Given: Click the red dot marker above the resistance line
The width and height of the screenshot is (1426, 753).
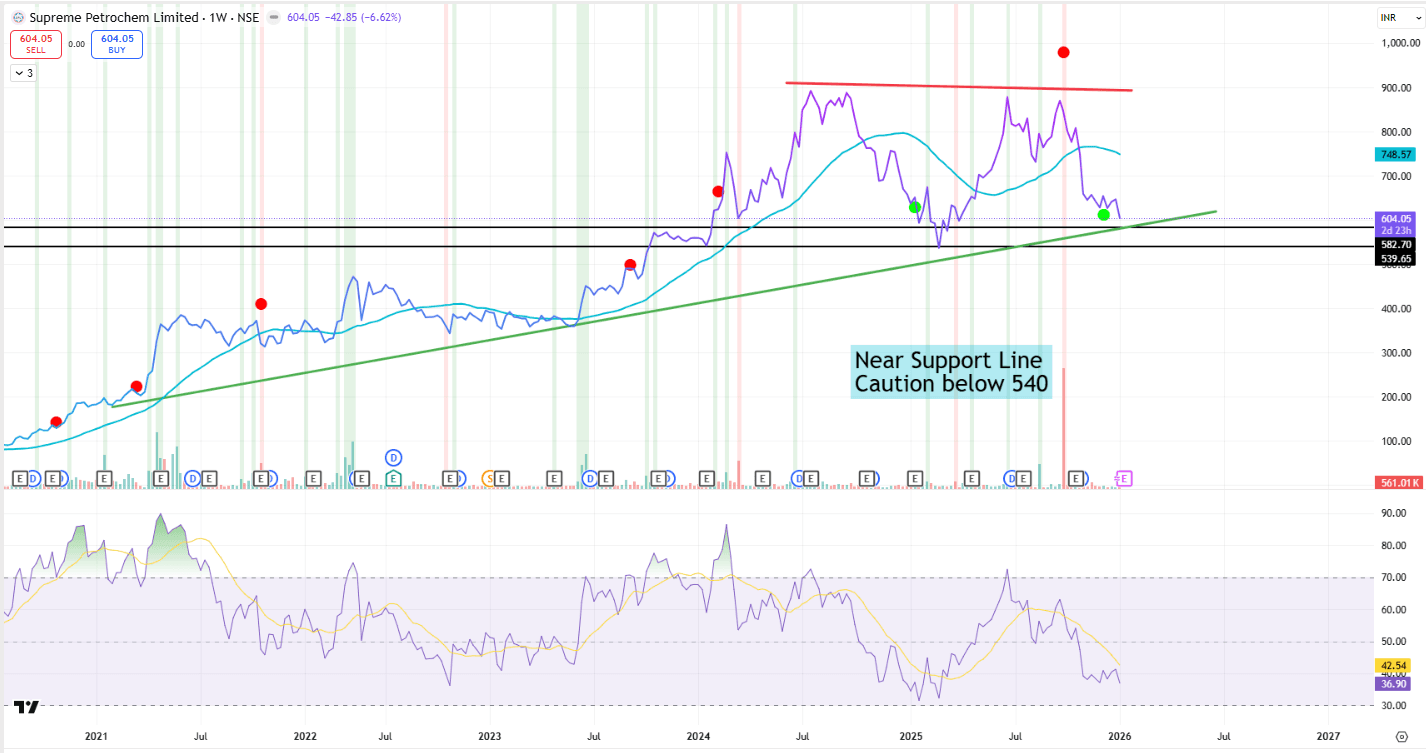Looking at the screenshot, I should [x=1064, y=52].
